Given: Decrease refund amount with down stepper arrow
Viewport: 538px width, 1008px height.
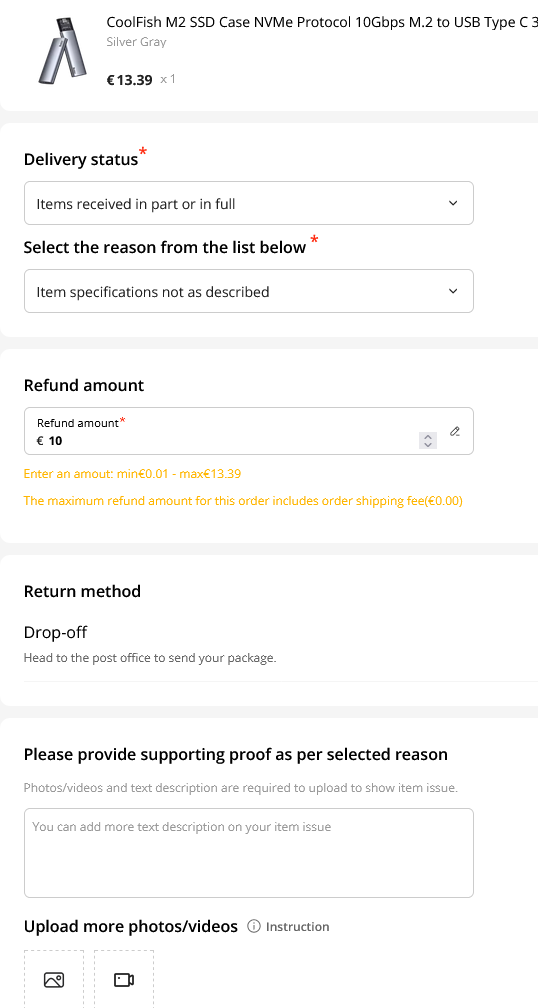Looking at the screenshot, I should coord(428,445).
